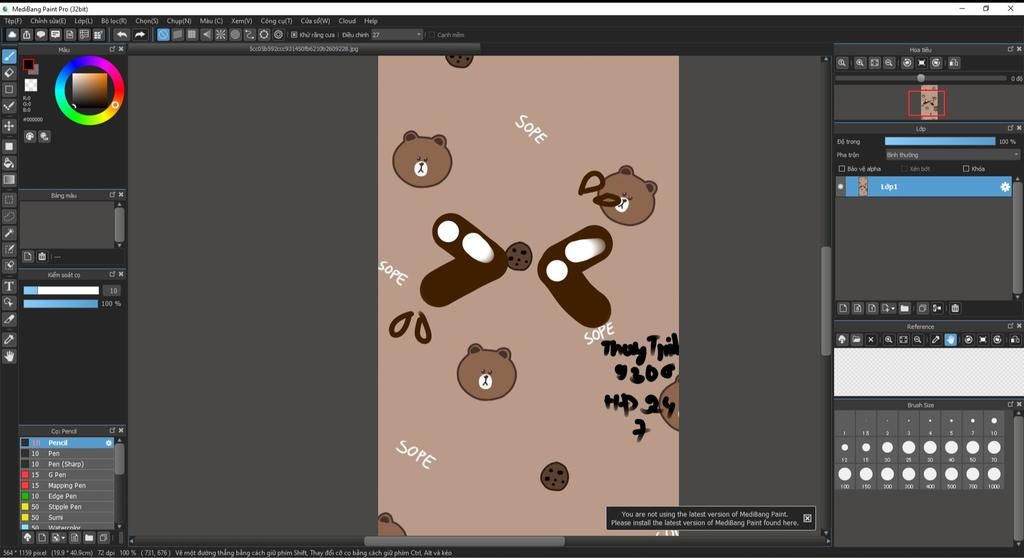Adjust the brush size slider at 10
Image resolution: width=1024 pixels, height=558 pixels.
point(61,291)
